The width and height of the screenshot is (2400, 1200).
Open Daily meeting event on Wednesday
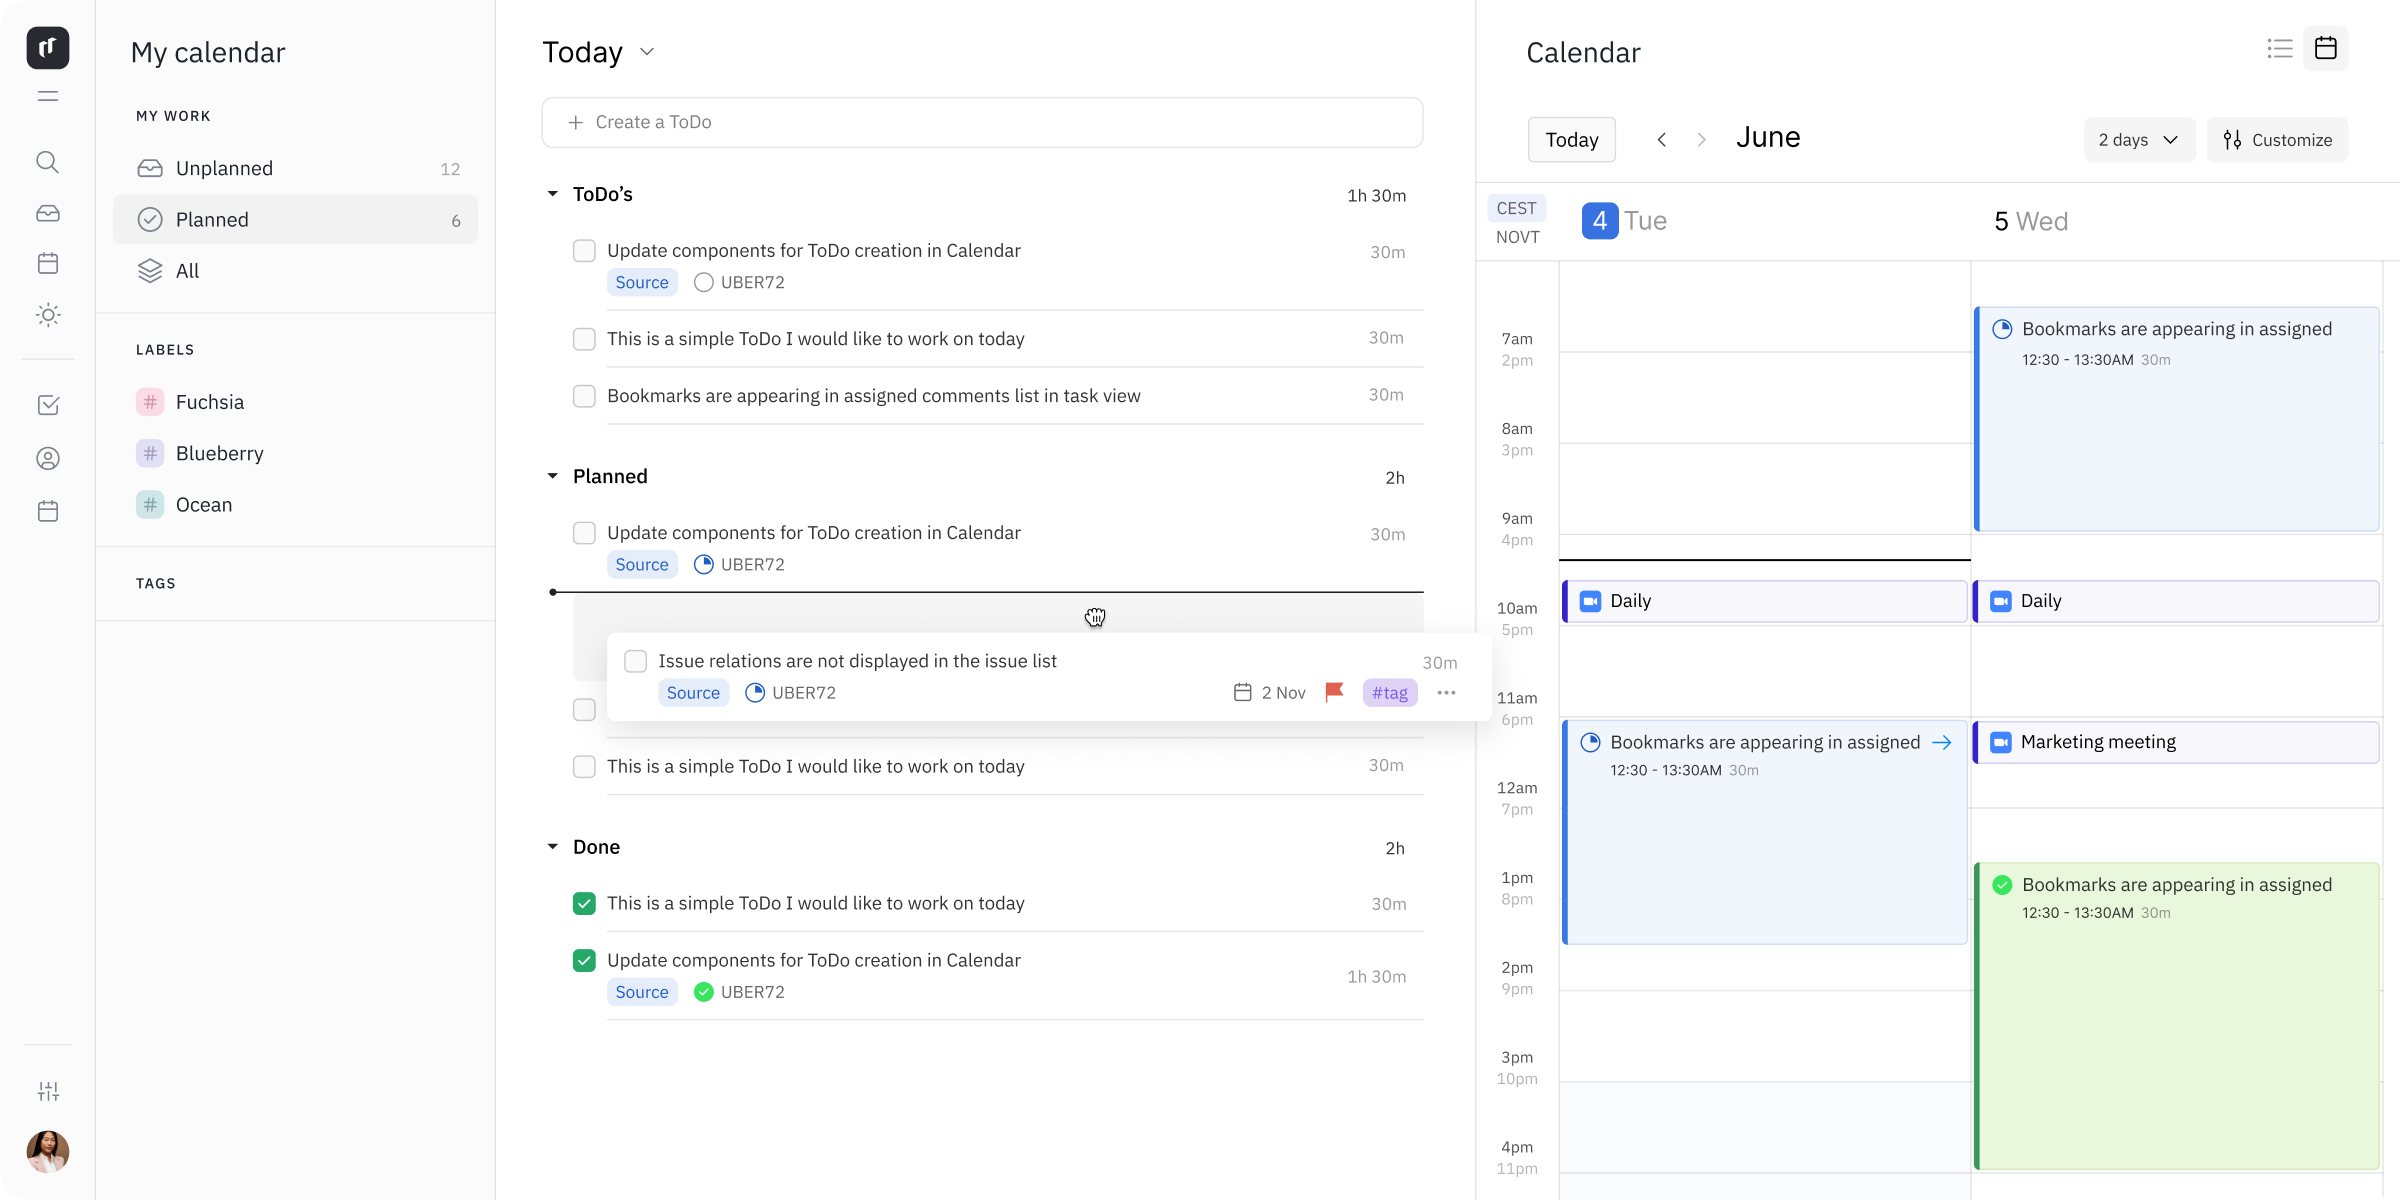[x=2176, y=601]
